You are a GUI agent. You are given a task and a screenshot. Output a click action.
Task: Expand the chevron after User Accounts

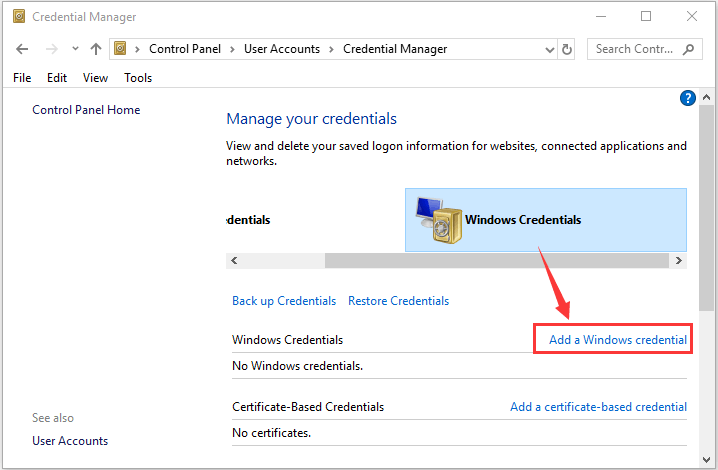[x=331, y=49]
